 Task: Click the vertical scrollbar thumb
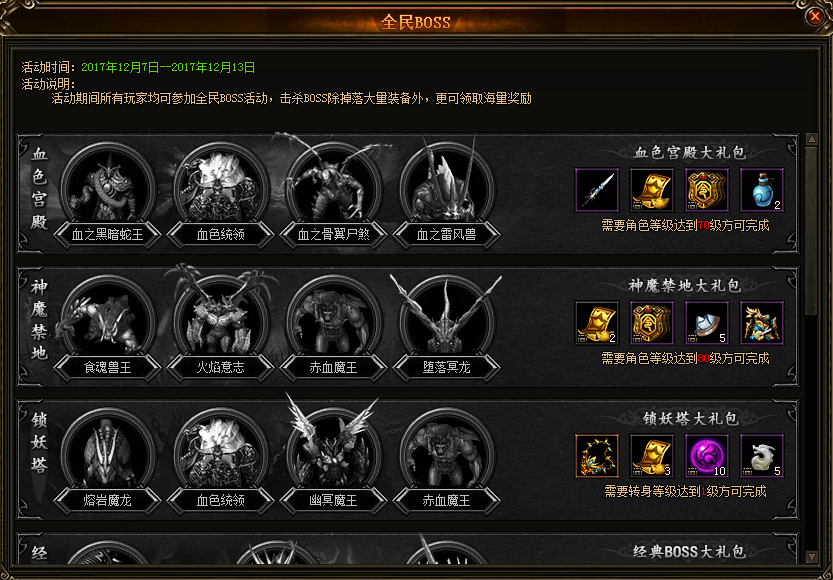pos(812,231)
